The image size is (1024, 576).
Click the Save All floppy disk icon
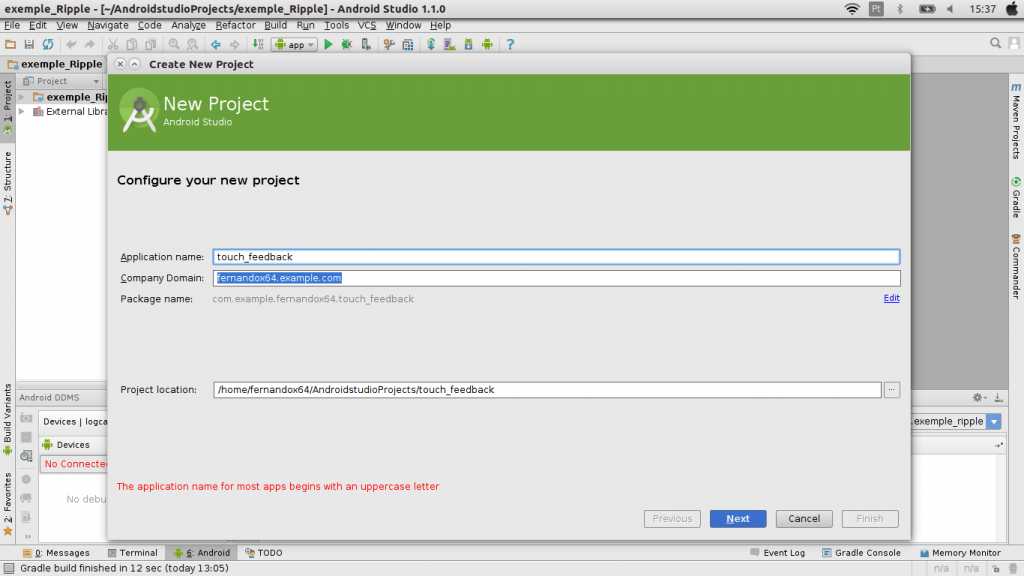point(29,44)
